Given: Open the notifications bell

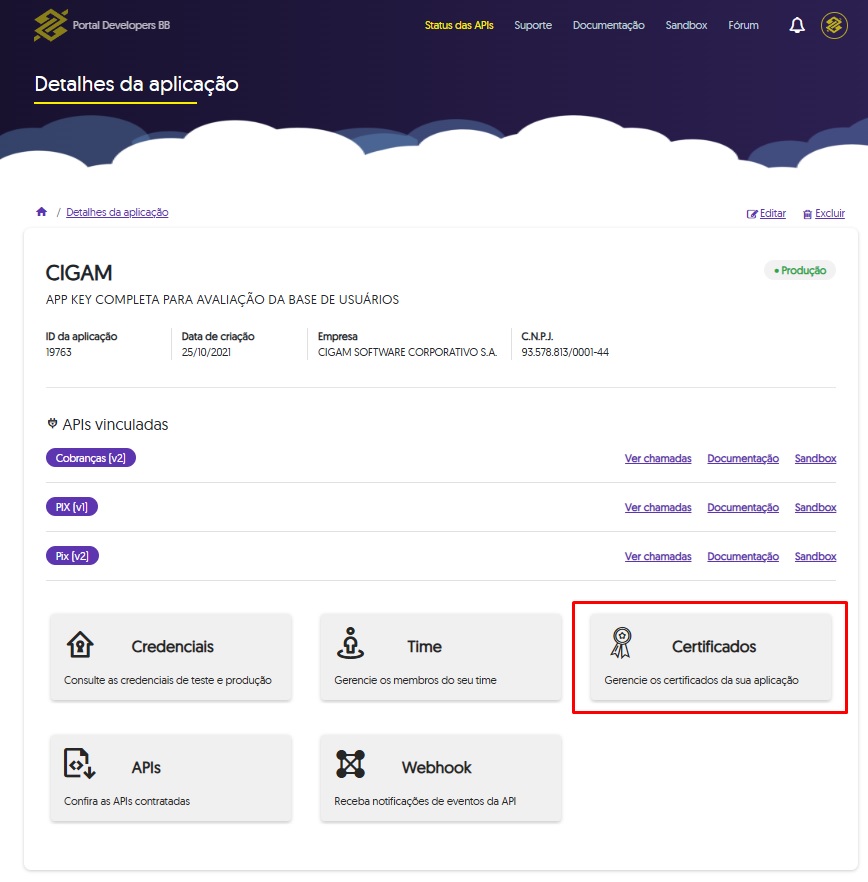Looking at the screenshot, I should (x=797, y=26).
